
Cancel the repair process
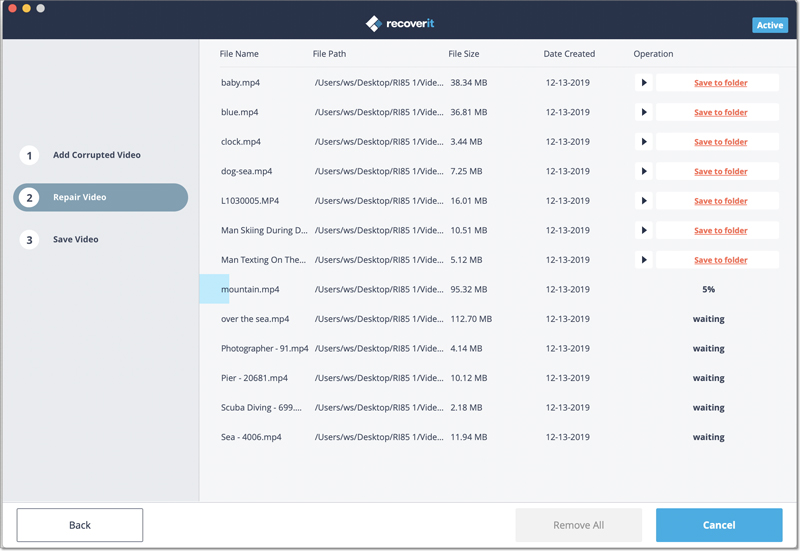tap(719, 525)
